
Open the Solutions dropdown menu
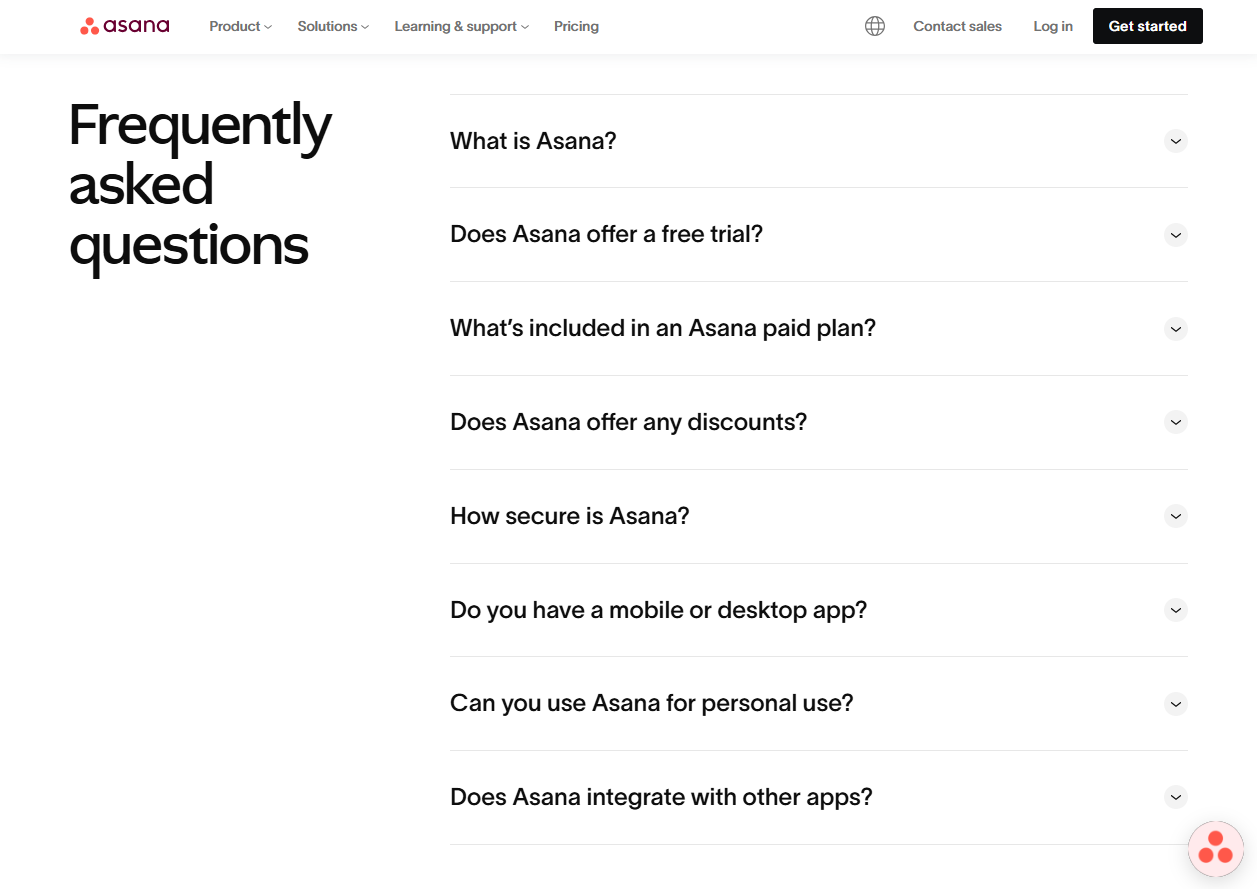pos(332,26)
